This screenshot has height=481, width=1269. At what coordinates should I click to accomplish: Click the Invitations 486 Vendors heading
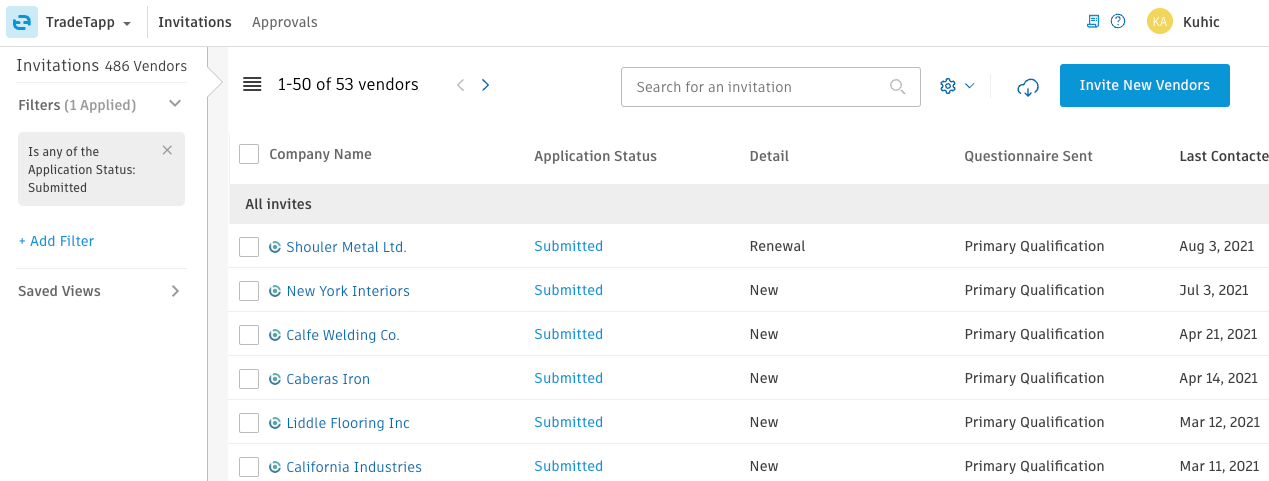102,66
